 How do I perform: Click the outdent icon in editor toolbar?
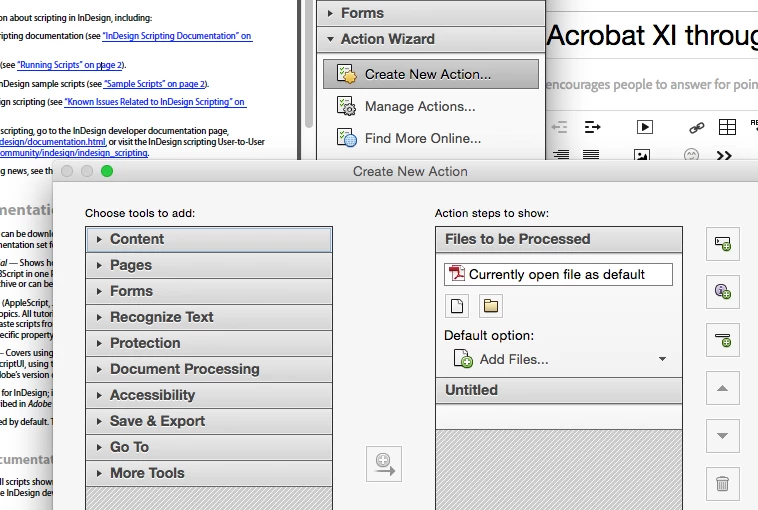[559, 127]
